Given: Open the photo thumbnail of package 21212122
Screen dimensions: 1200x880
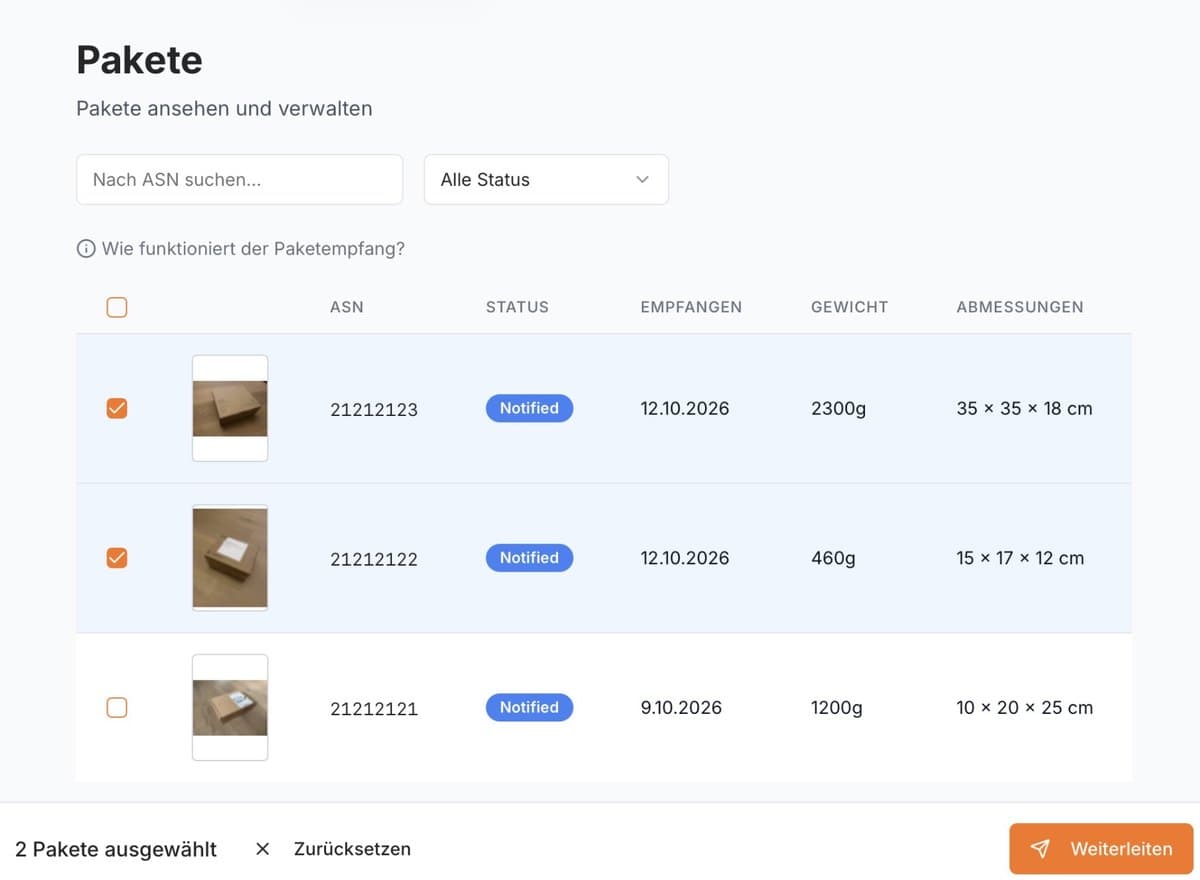Looking at the screenshot, I should click(x=230, y=558).
